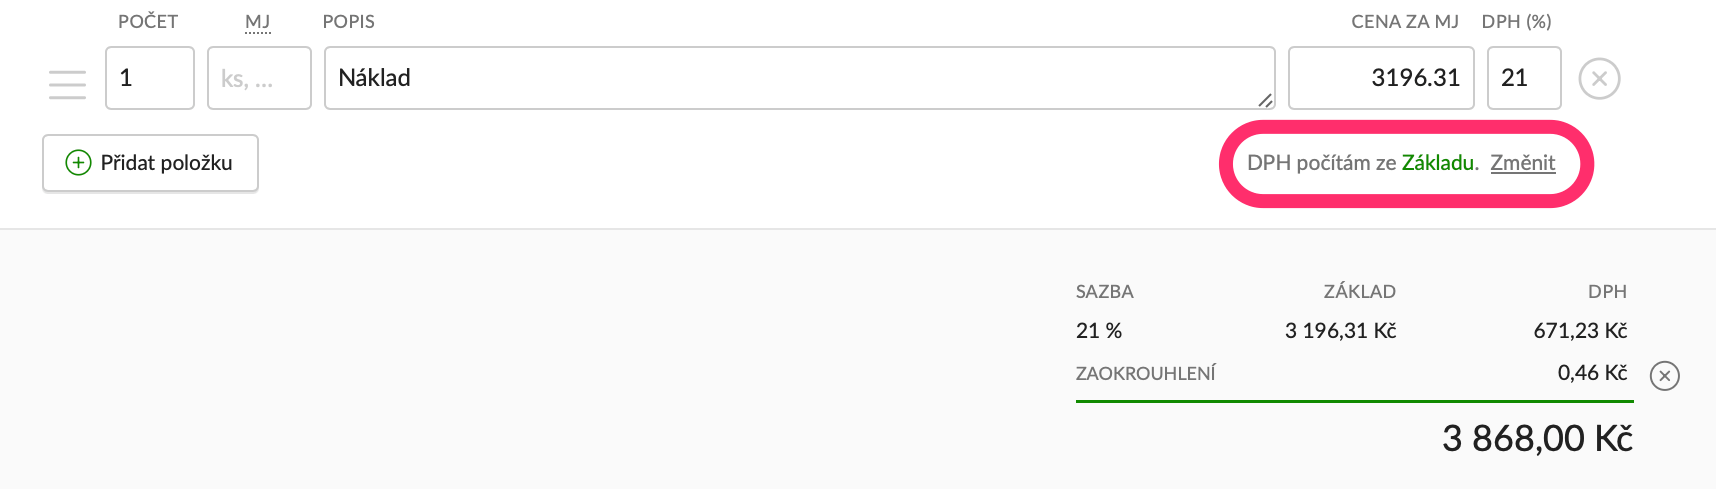Click the DPH (%) column label

1516,22
